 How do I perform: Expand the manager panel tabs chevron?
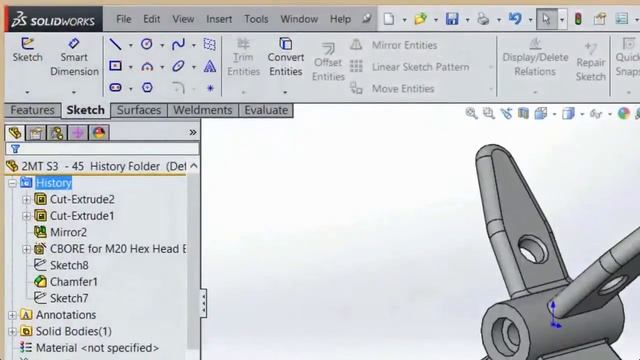193,132
